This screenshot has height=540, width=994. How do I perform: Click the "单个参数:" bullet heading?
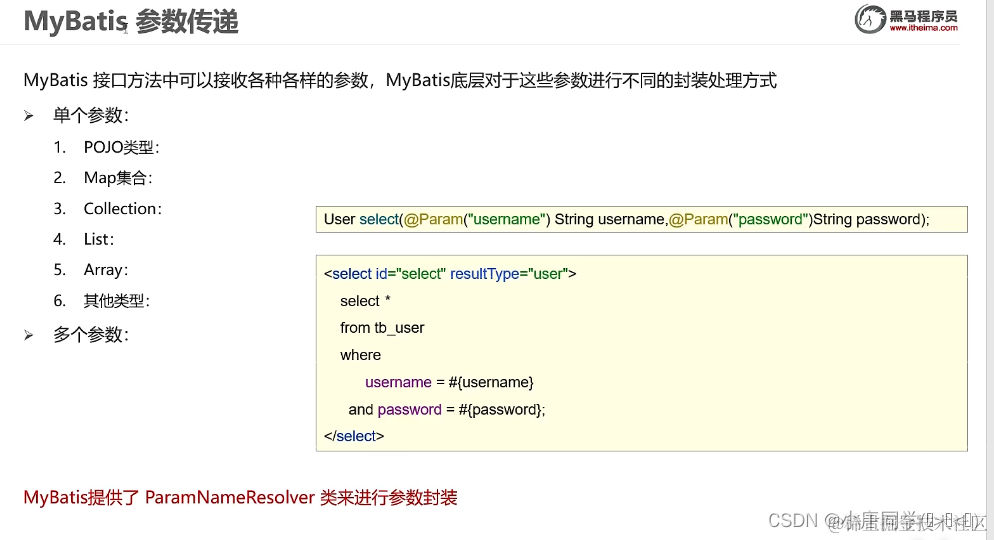click(91, 115)
